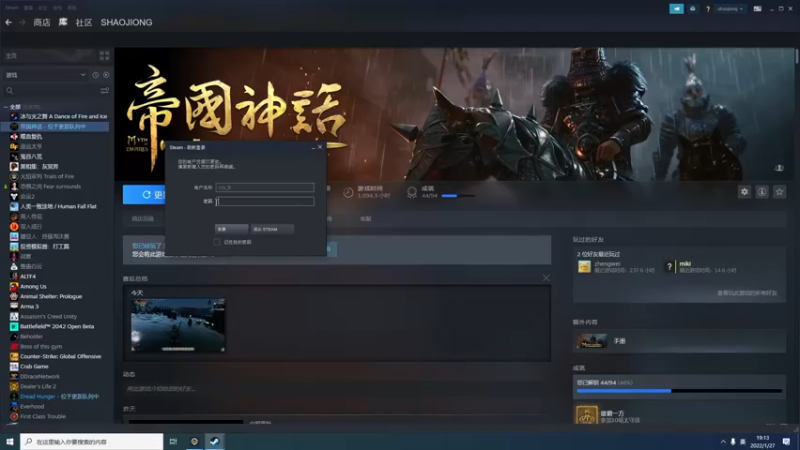
Task: Click the Windows search box
Action: [x=92, y=441]
